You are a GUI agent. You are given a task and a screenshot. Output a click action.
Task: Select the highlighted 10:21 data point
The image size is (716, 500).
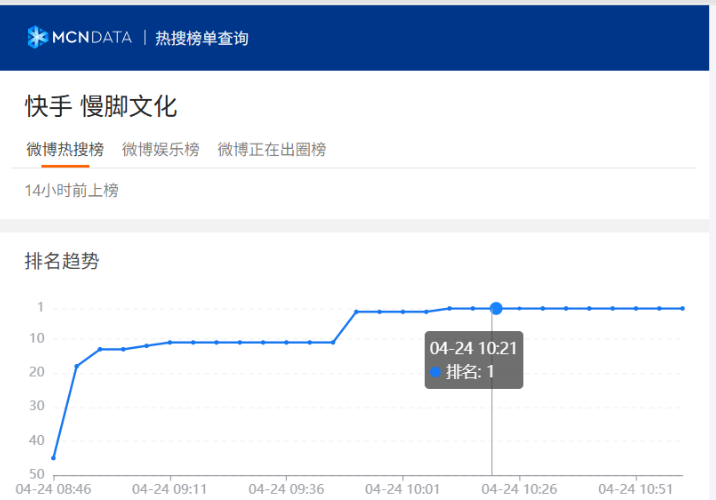point(496,308)
